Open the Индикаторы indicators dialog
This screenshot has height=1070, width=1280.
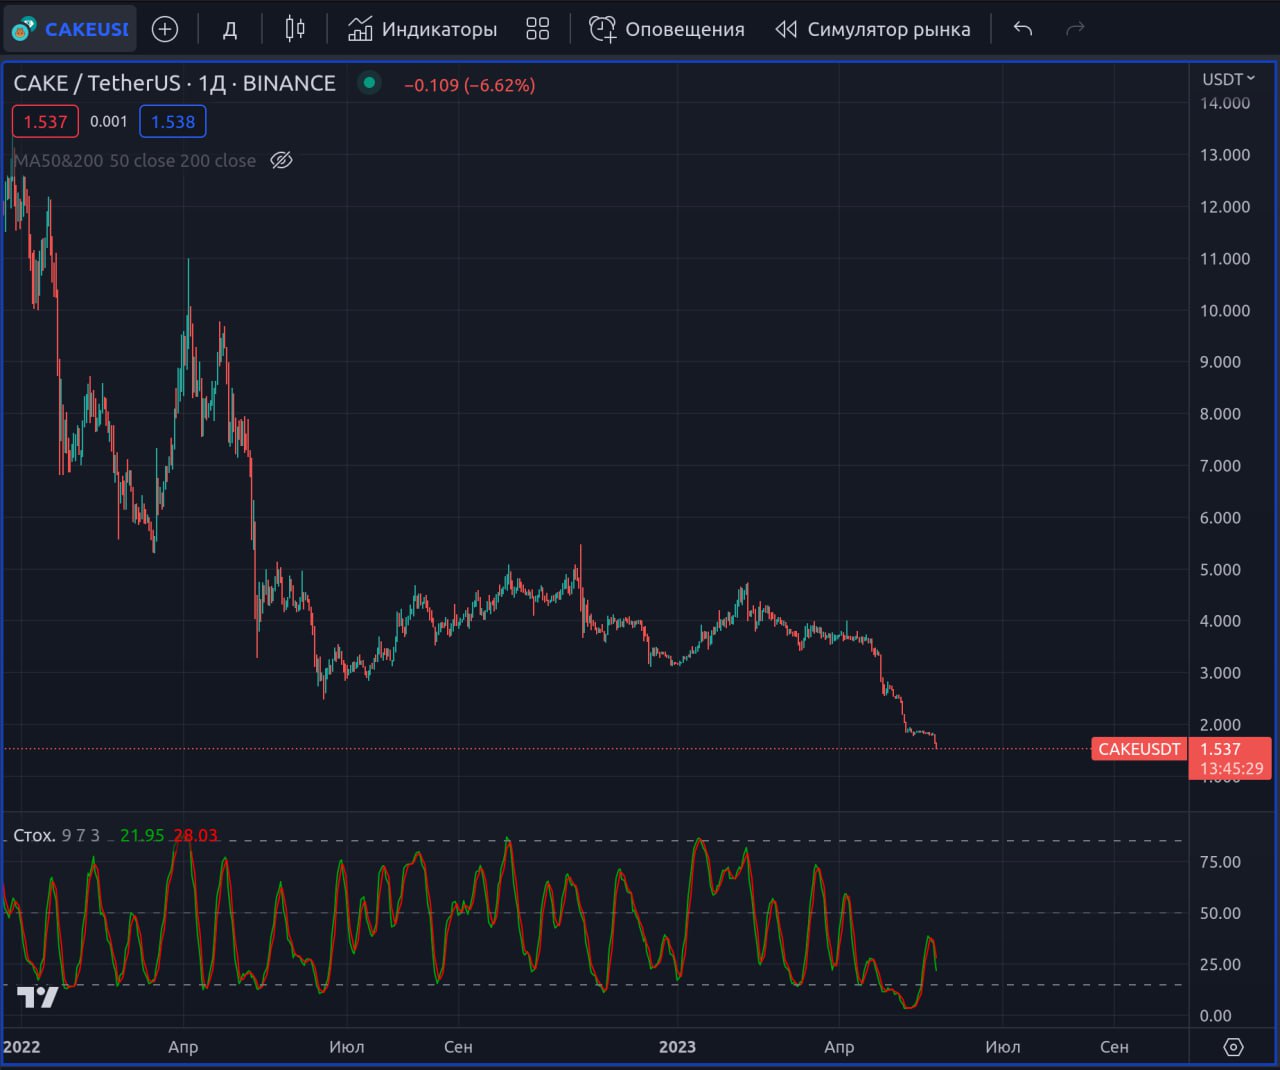point(422,29)
